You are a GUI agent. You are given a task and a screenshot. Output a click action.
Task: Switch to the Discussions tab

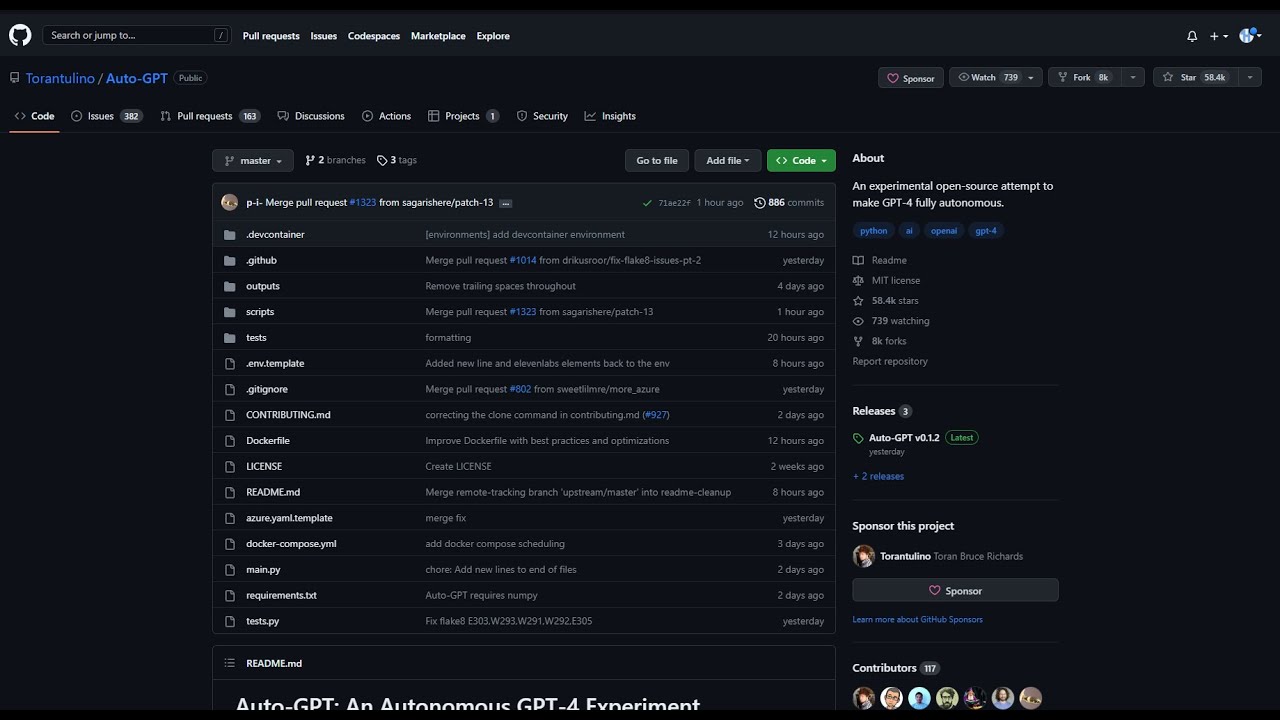point(311,116)
